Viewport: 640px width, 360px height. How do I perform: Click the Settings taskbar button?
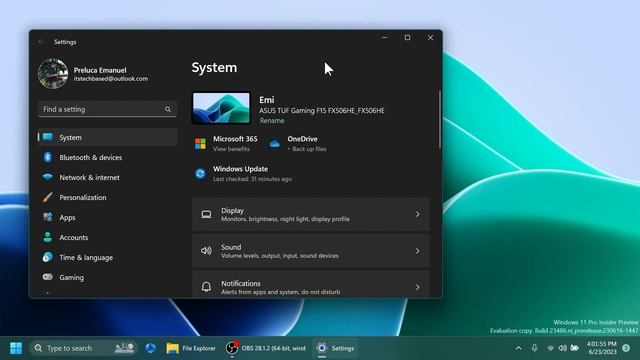click(x=336, y=348)
